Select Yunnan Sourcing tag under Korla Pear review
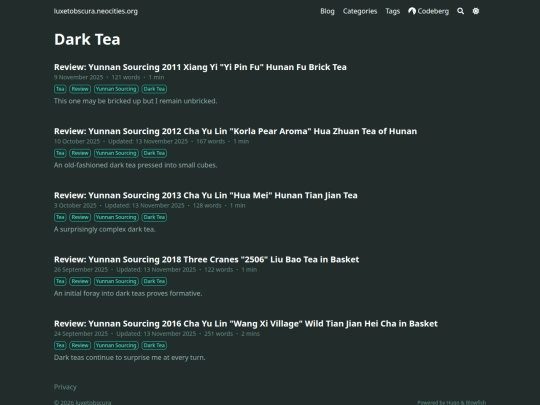This screenshot has height=405, width=540. [116, 153]
